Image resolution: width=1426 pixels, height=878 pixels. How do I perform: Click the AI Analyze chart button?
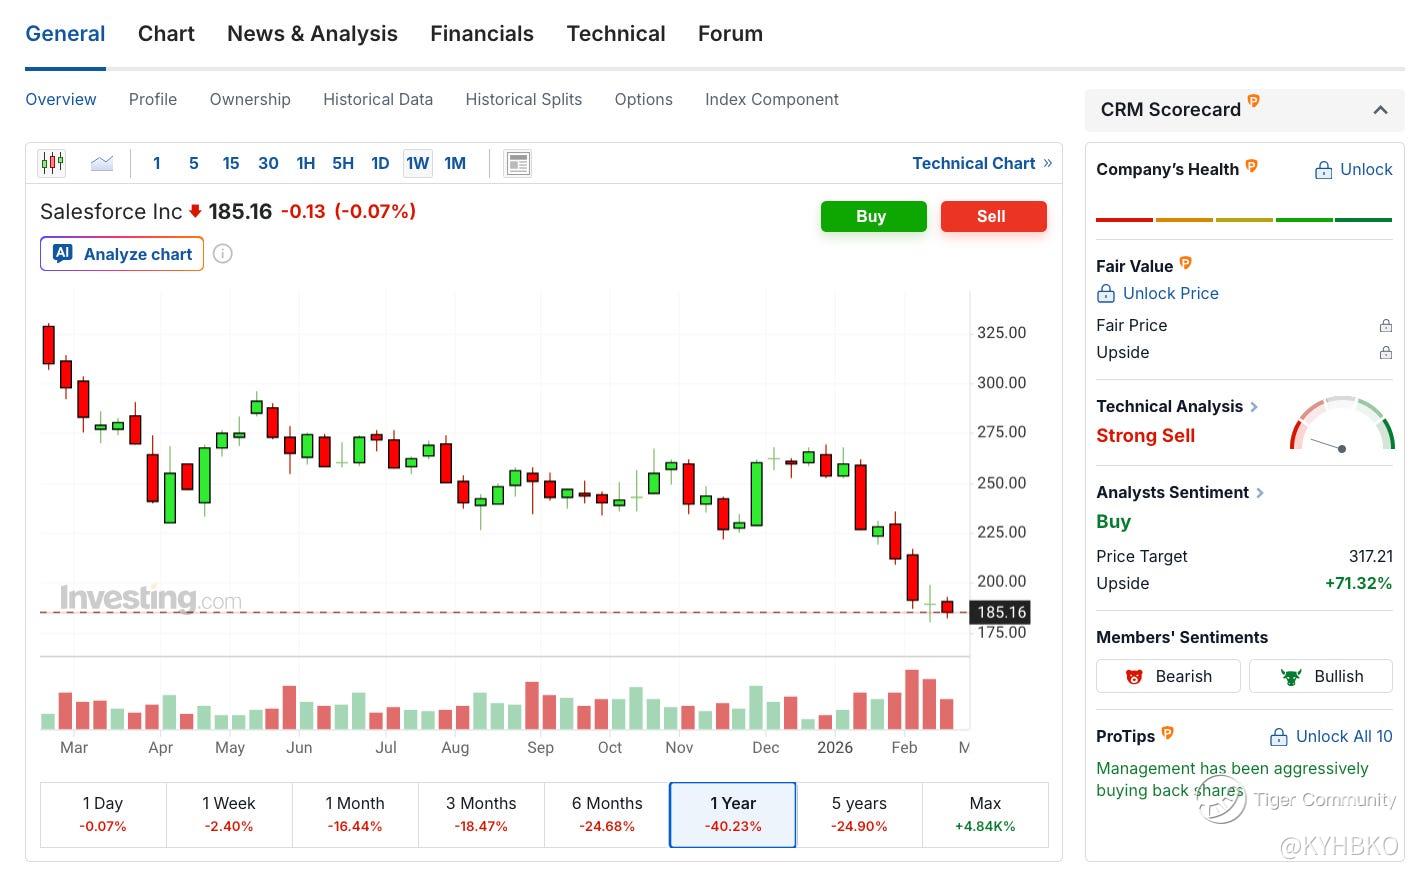pos(122,254)
